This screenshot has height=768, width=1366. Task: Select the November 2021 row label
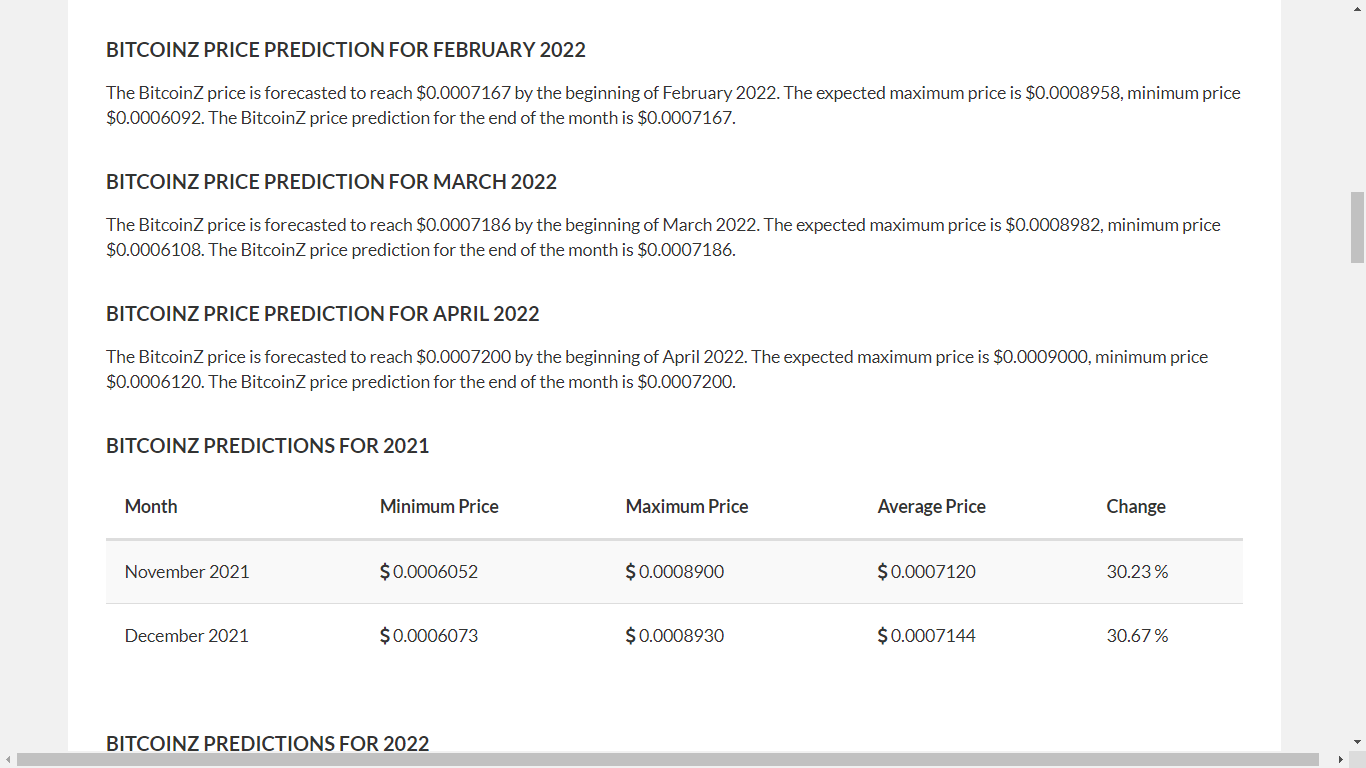187,572
